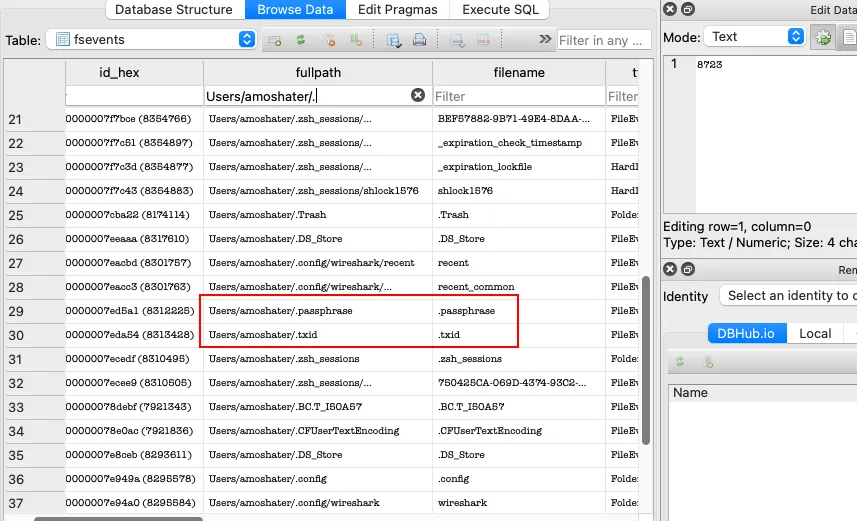Click the .passphrase filename cell

(x=519, y=311)
